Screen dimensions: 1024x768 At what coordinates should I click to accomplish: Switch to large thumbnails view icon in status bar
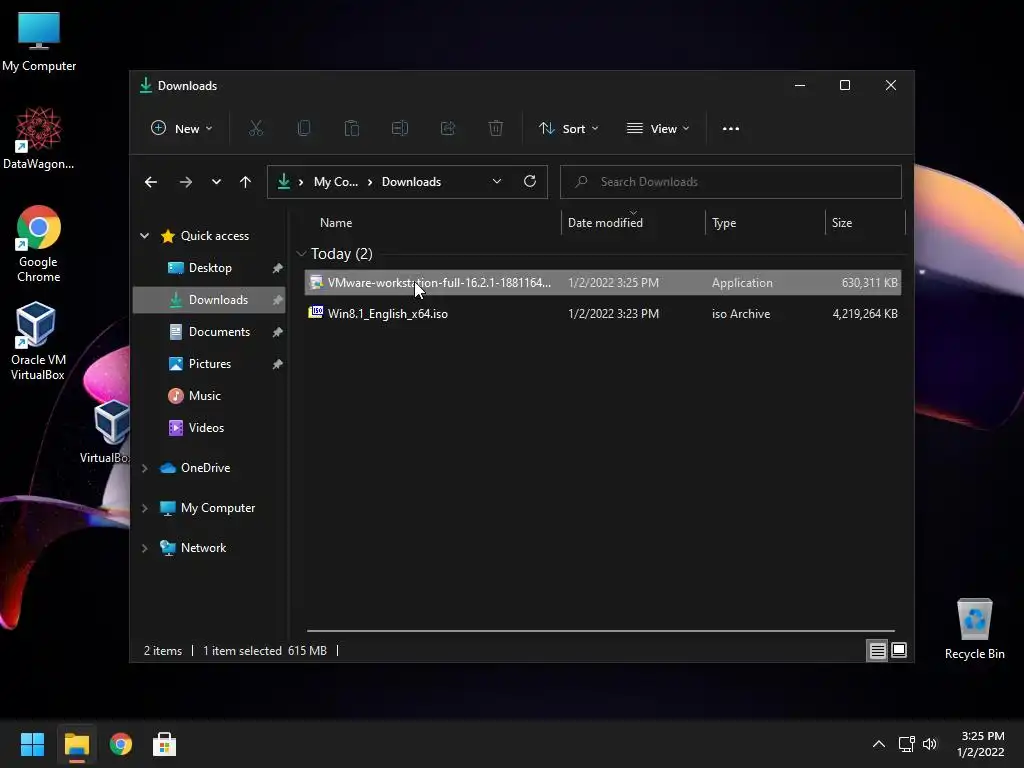click(899, 650)
